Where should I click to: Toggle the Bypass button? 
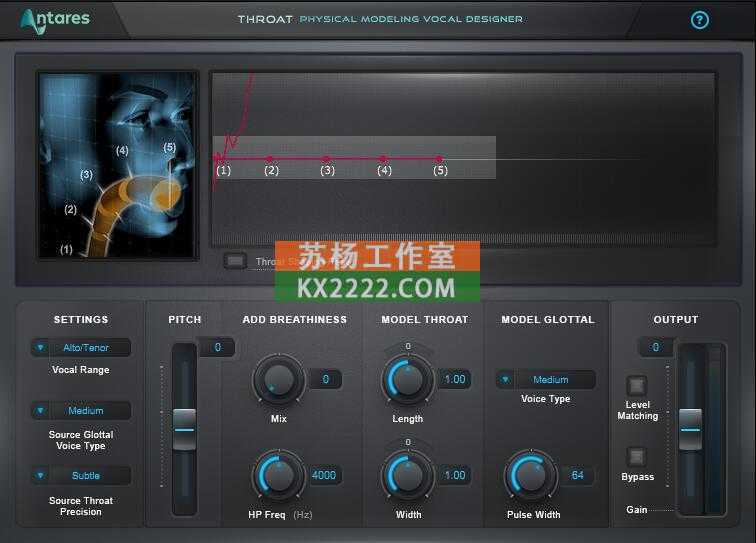coord(636,456)
